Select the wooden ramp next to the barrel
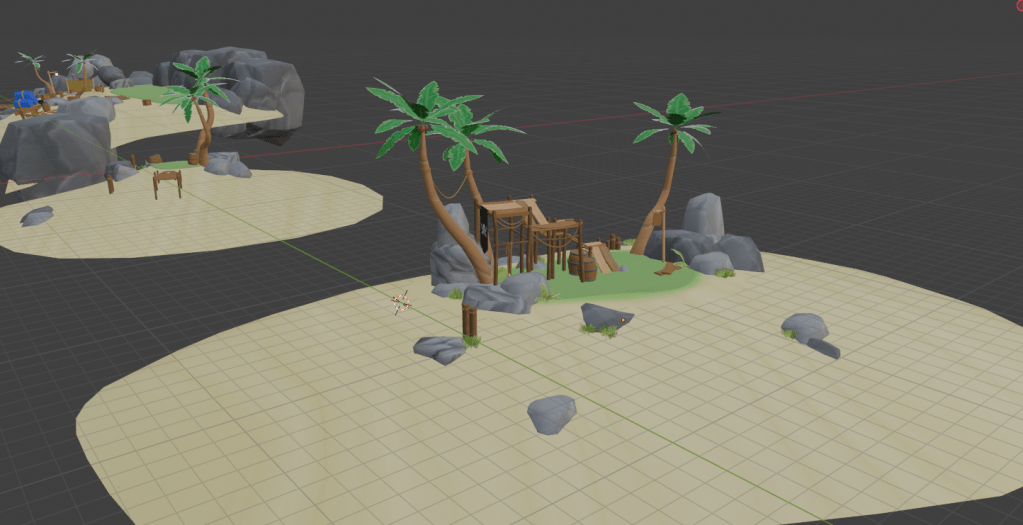1023x525 pixels. 603,259
